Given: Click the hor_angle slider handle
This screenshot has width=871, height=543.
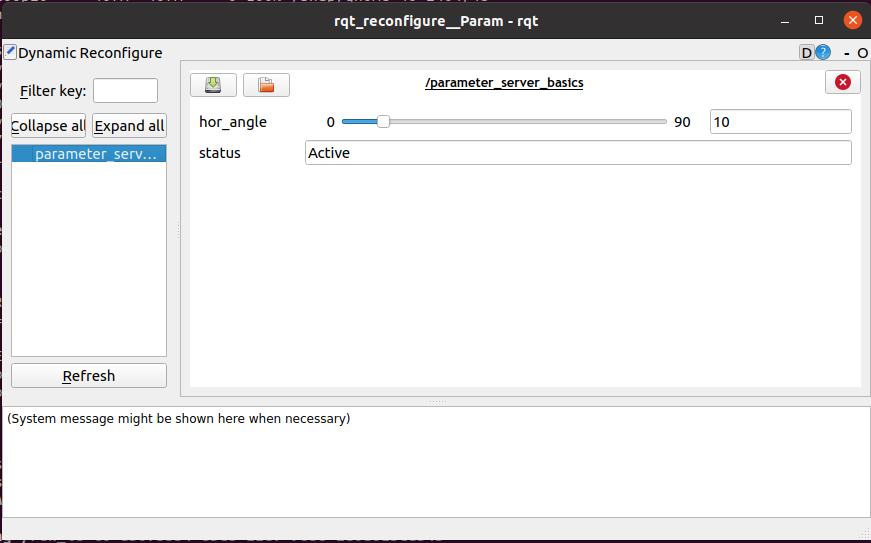Looking at the screenshot, I should (x=383, y=122).
